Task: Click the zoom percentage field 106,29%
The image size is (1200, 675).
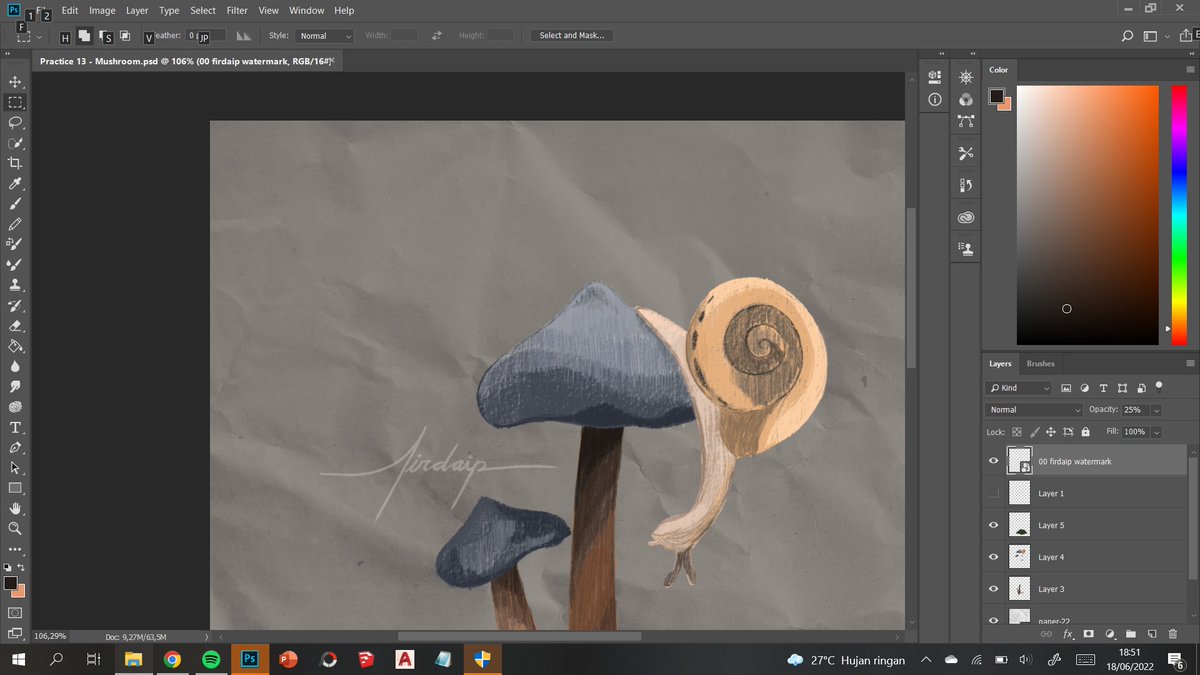Action: point(51,636)
